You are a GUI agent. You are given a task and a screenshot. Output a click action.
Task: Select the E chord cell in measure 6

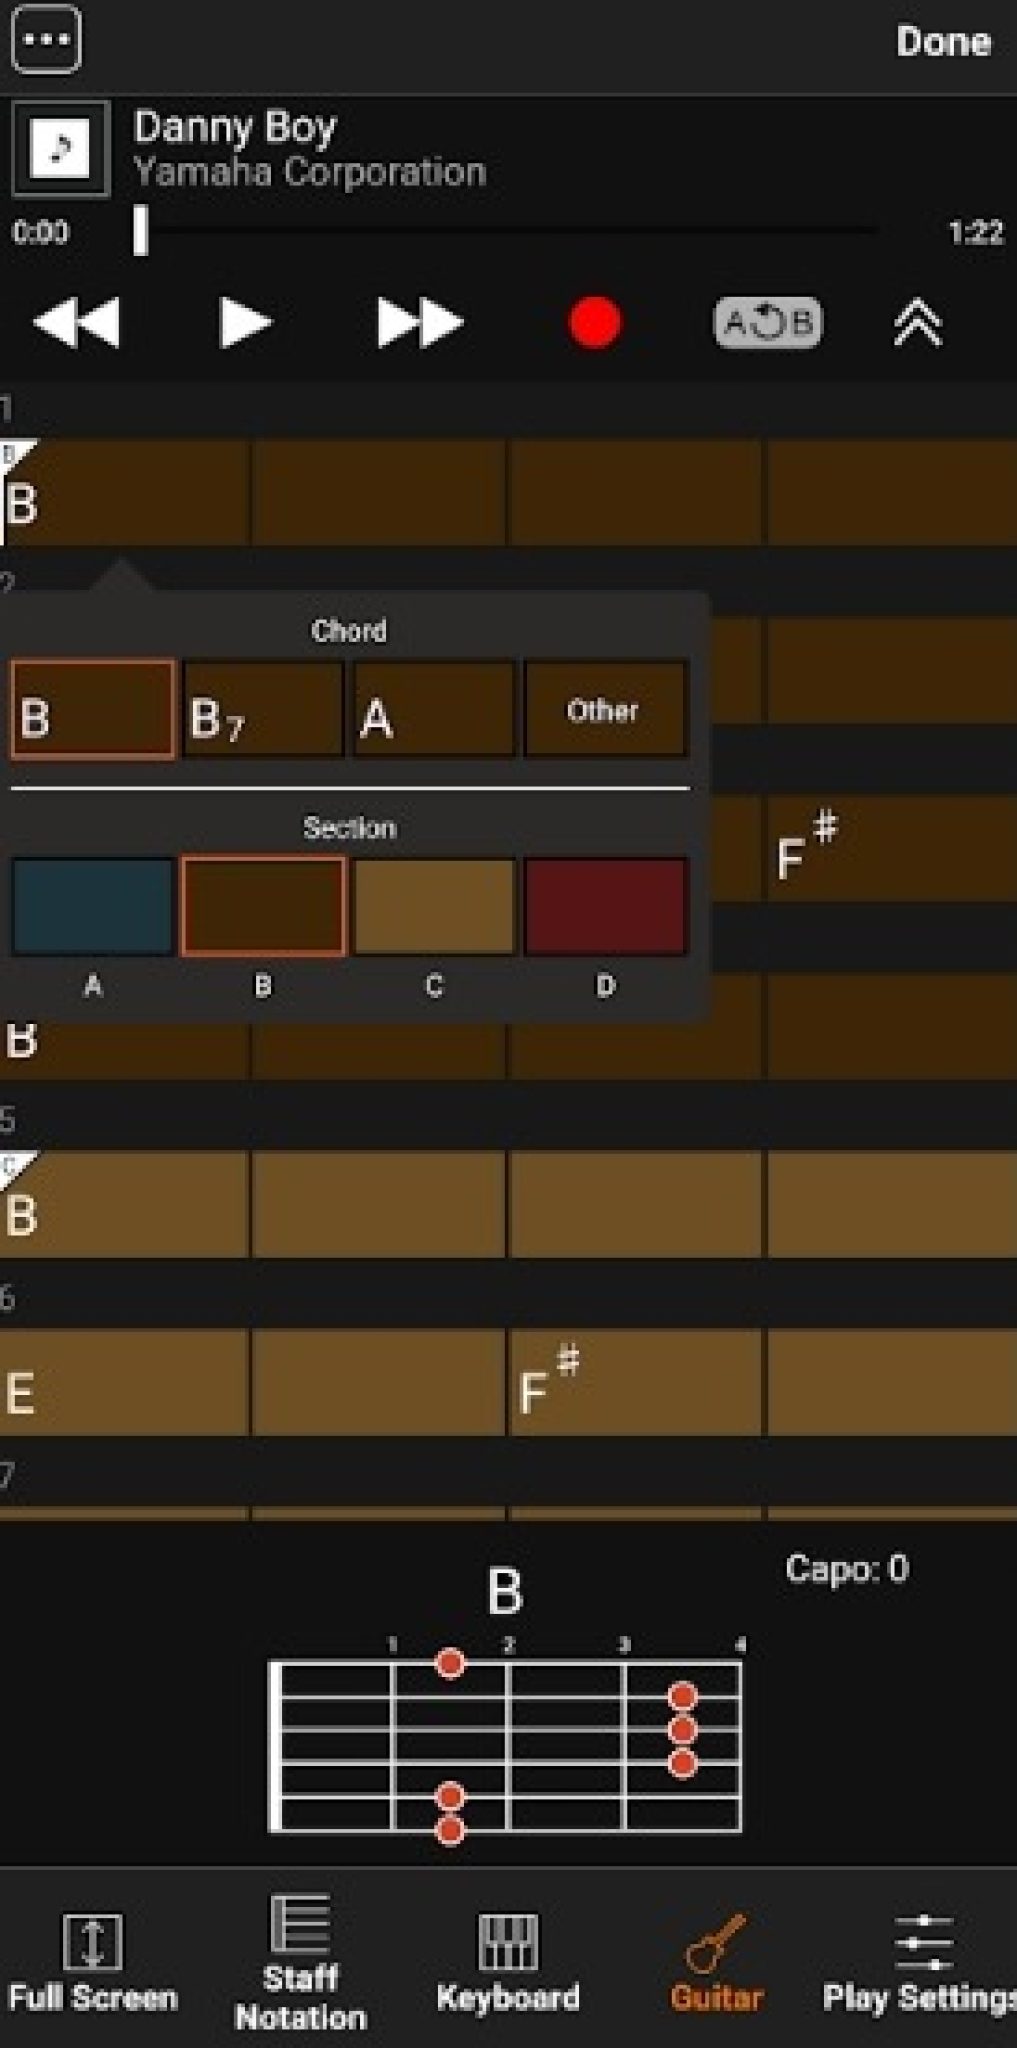coord(124,1382)
